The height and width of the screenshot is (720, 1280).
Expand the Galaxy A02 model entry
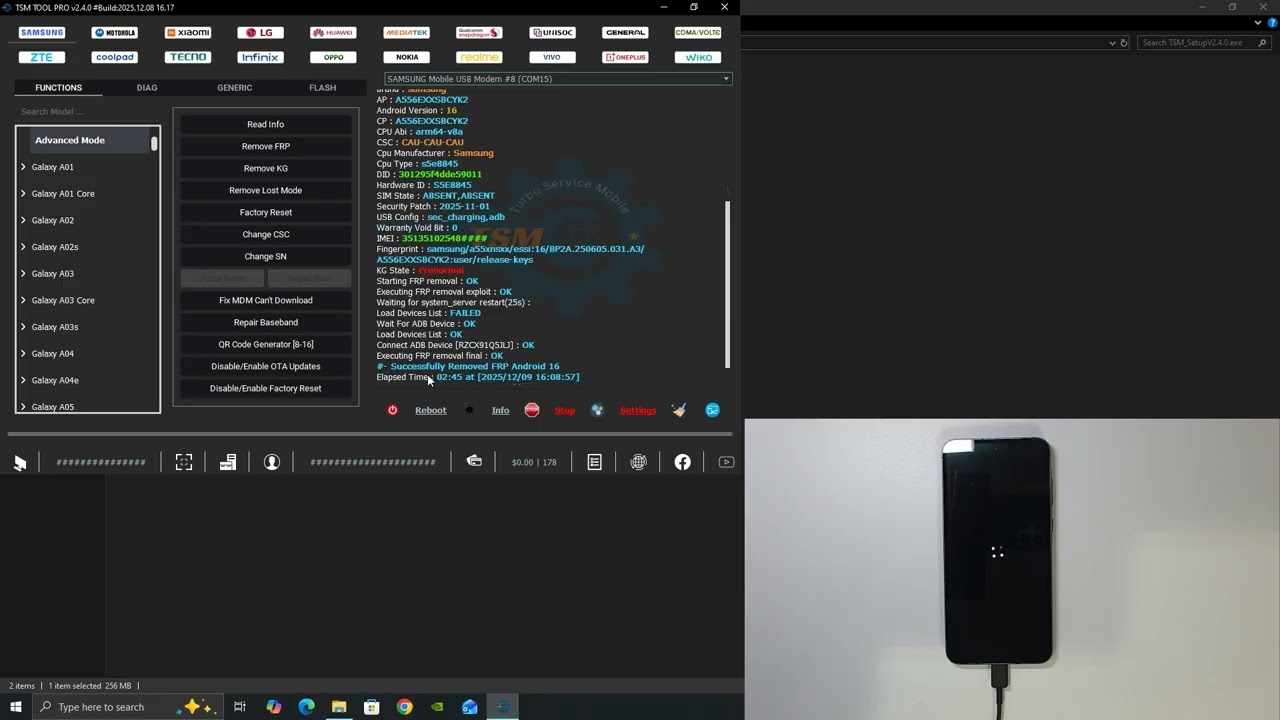pyautogui.click(x=23, y=220)
